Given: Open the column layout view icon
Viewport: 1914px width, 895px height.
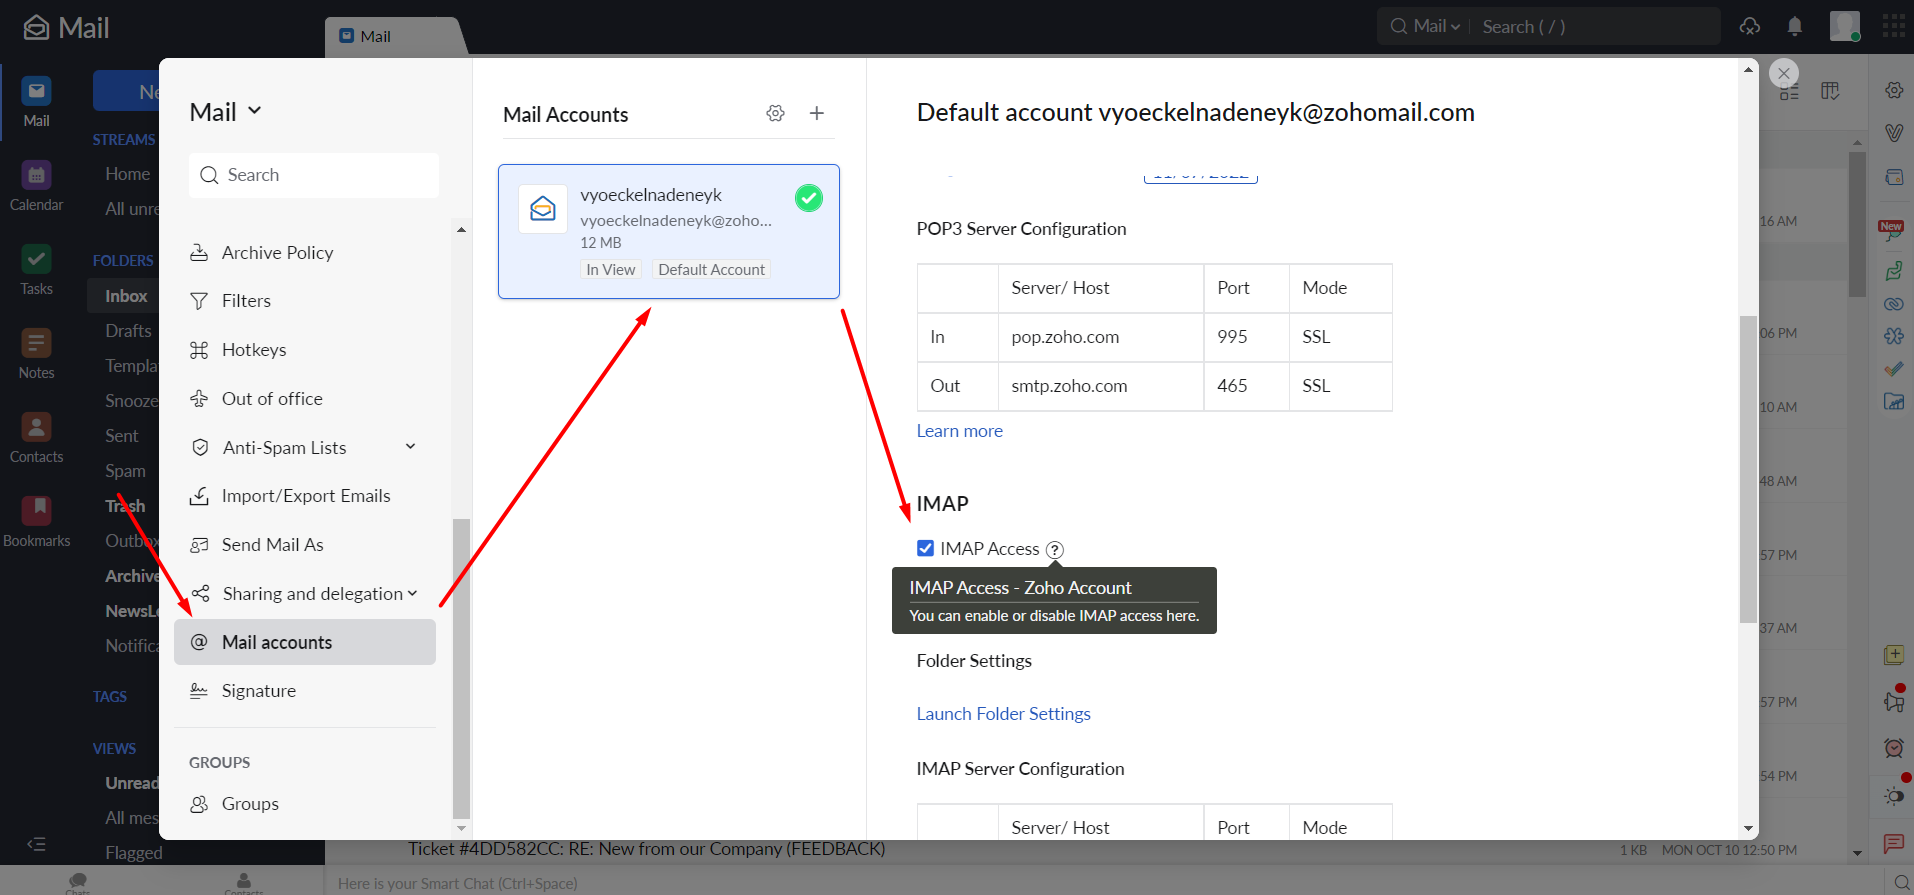Looking at the screenshot, I should point(1830,91).
